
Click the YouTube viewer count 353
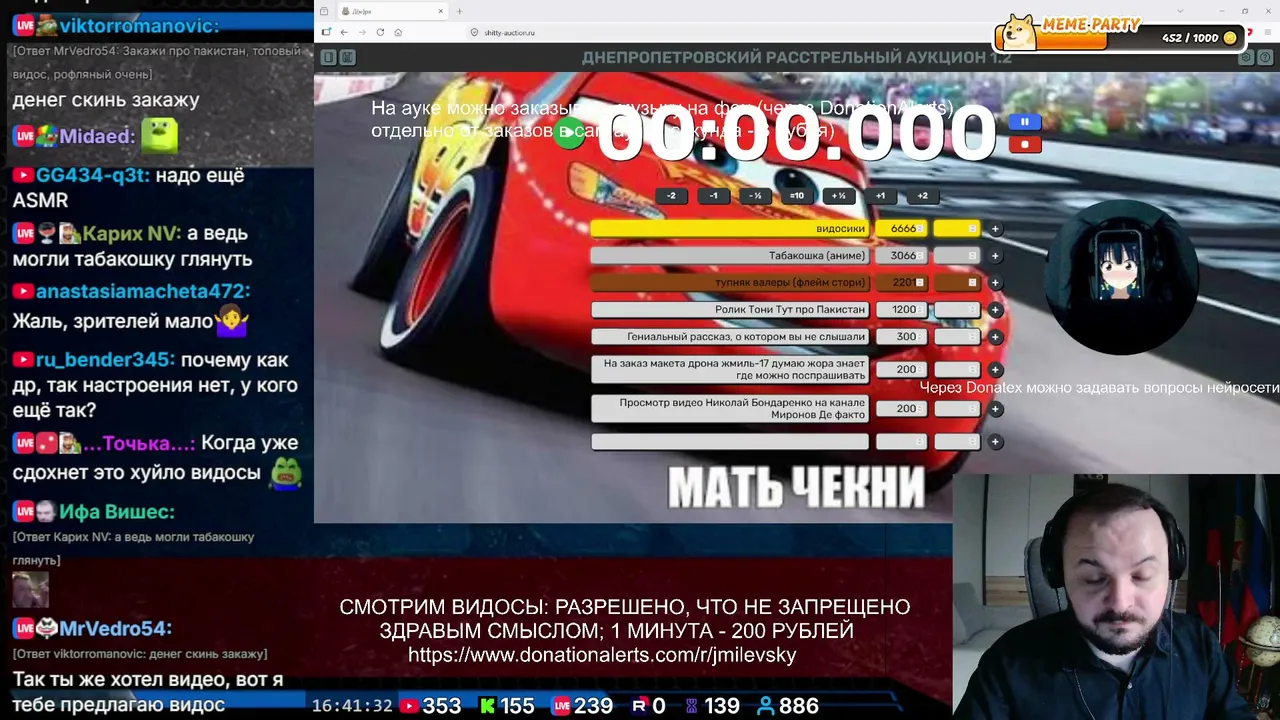pyautogui.click(x=441, y=706)
